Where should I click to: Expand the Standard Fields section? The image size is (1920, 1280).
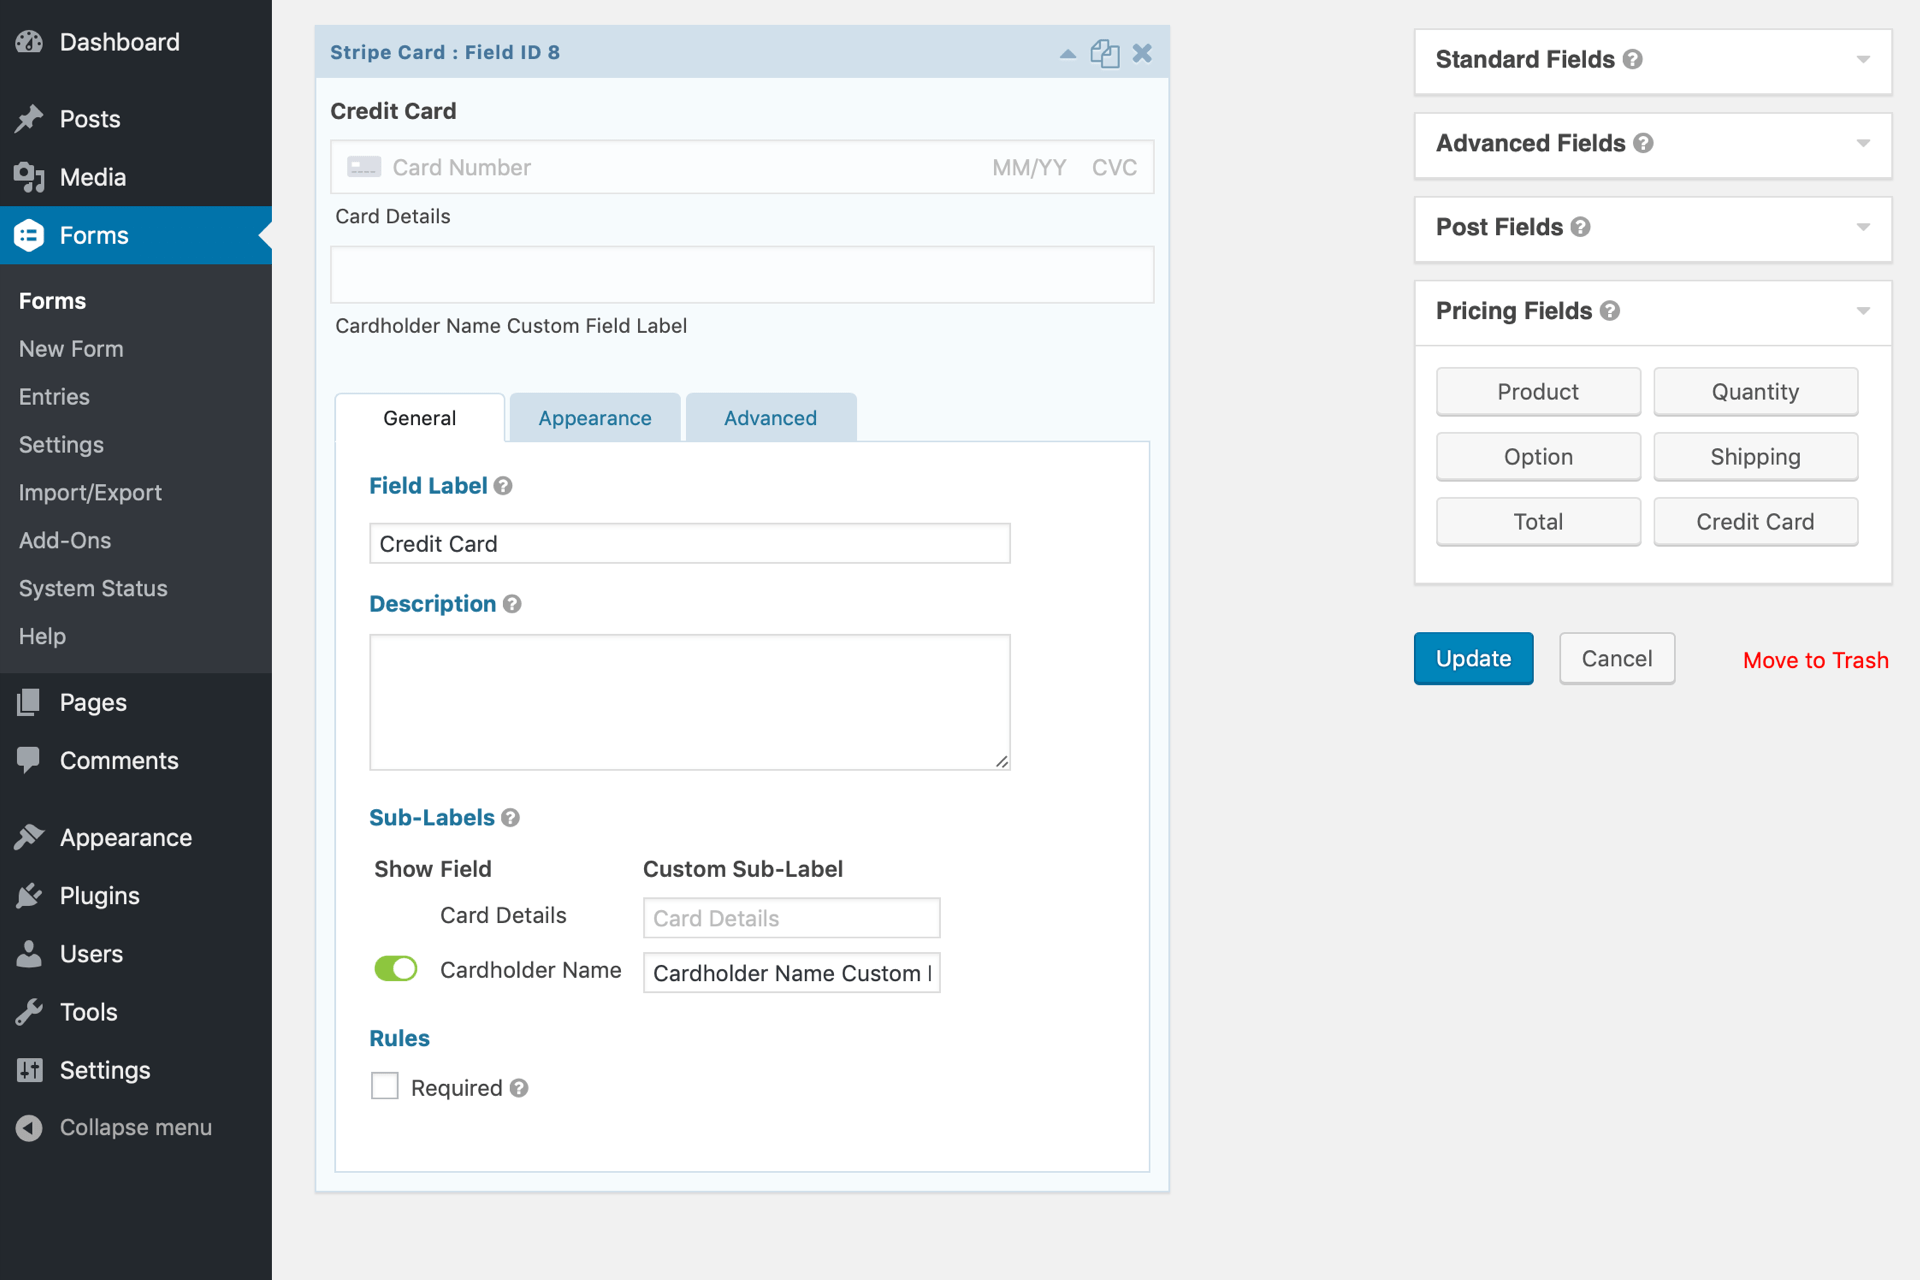(1862, 60)
